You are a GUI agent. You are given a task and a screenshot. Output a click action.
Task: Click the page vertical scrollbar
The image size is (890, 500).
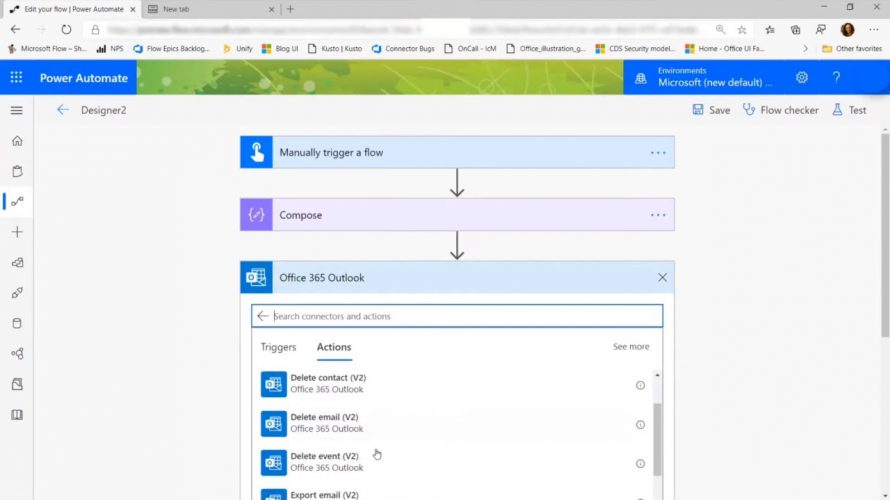click(885, 236)
